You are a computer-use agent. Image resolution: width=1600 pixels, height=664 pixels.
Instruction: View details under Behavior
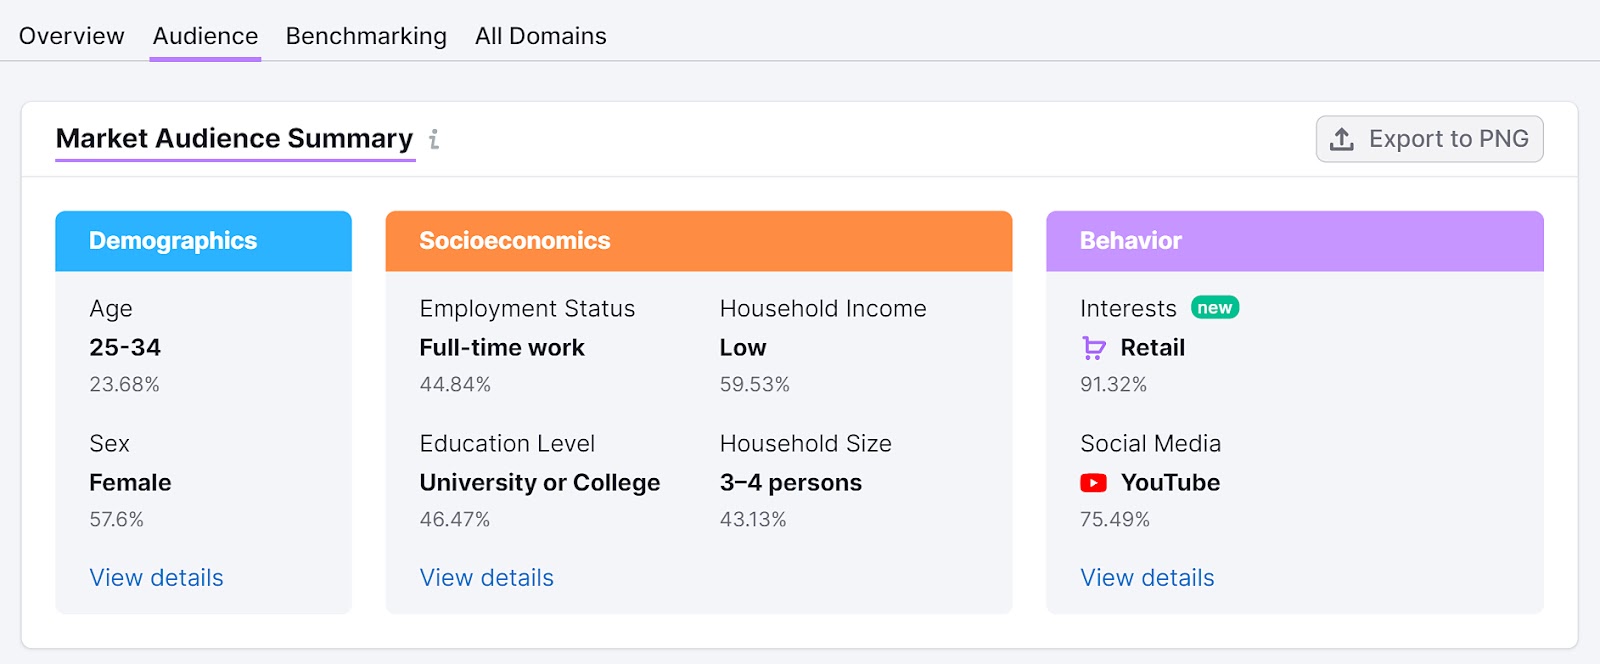(x=1147, y=578)
